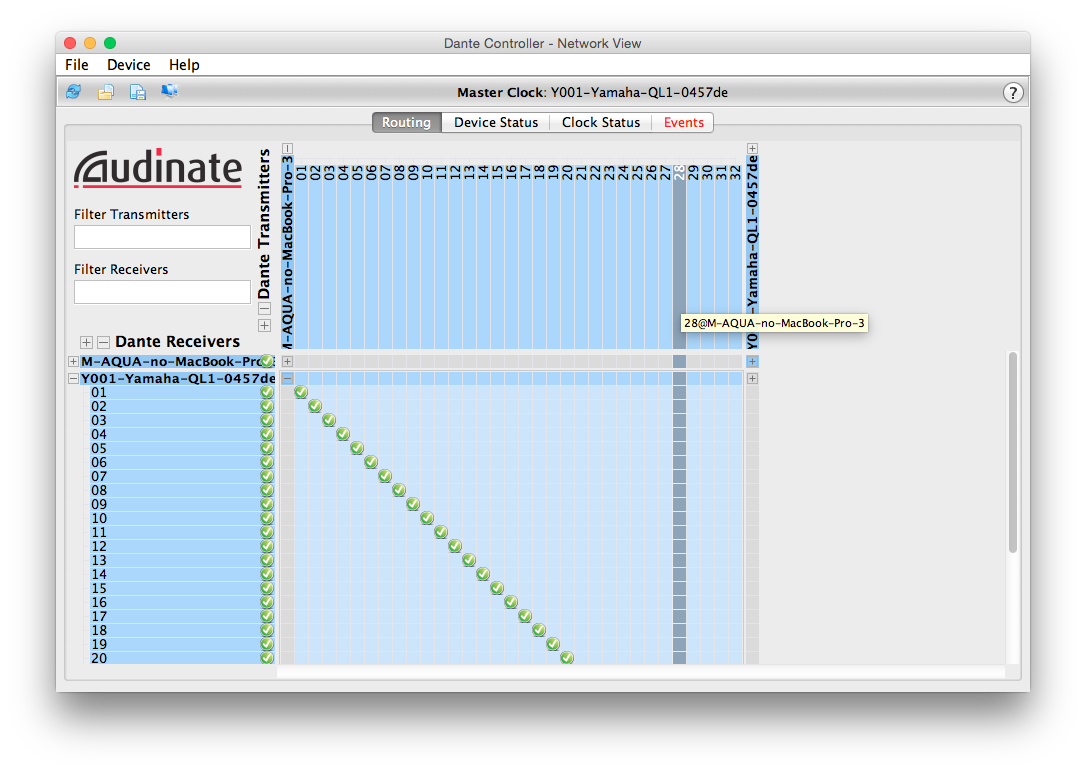The width and height of the screenshot is (1086, 772).
Task: Expand the Y001-Yamaha-QL1-0457de transmitter column
Action: [752, 148]
